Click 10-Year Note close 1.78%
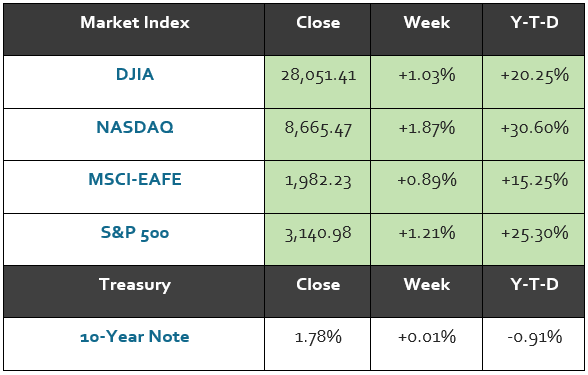Viewport: 588px width, 375px height. point(318,337)
